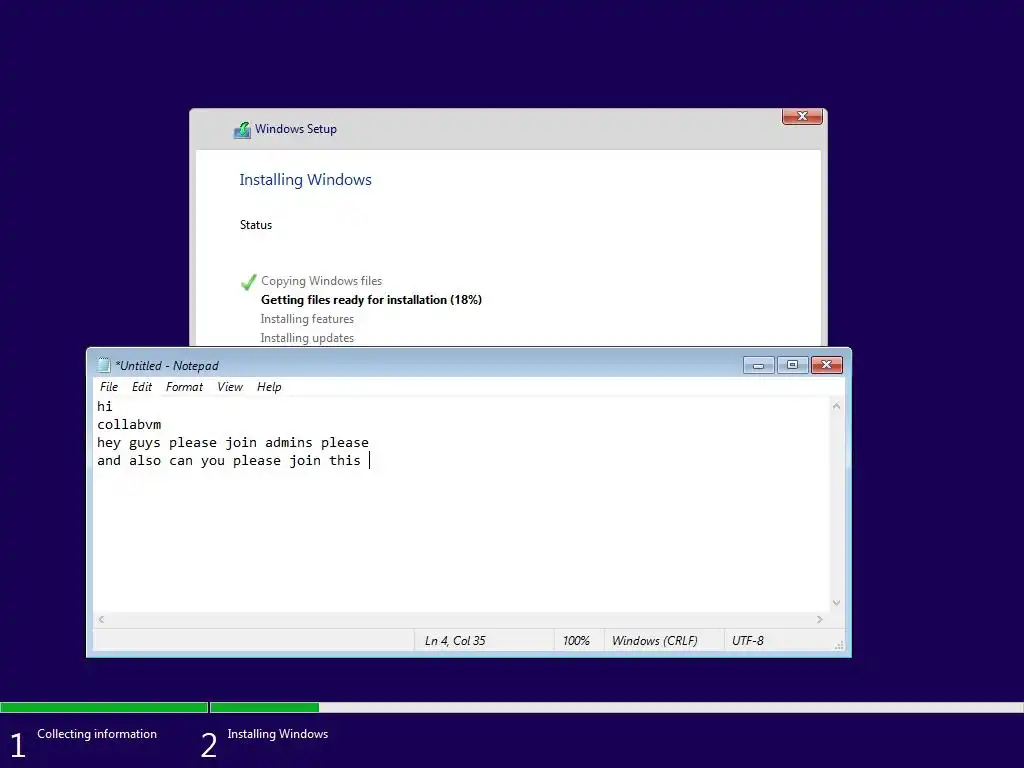The height and width of the screenshot is (768, 1024).
Task: Click the 'and also can you please join this' line
Action: click(x=229, y=460)
